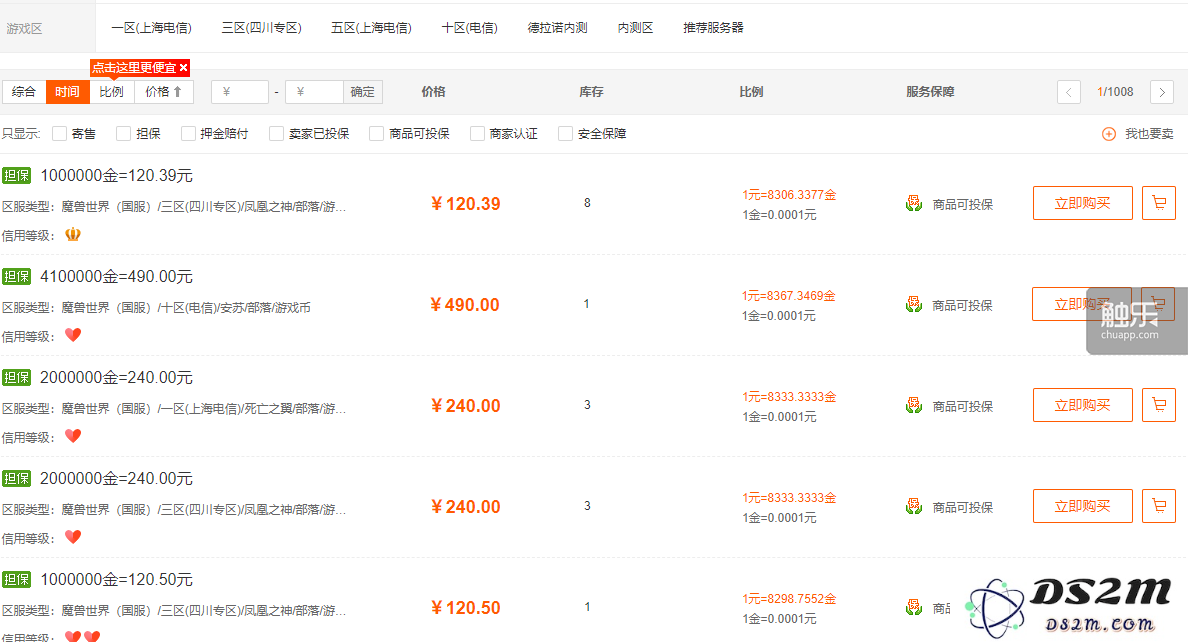Click the maximum price input field

point(314,92)
